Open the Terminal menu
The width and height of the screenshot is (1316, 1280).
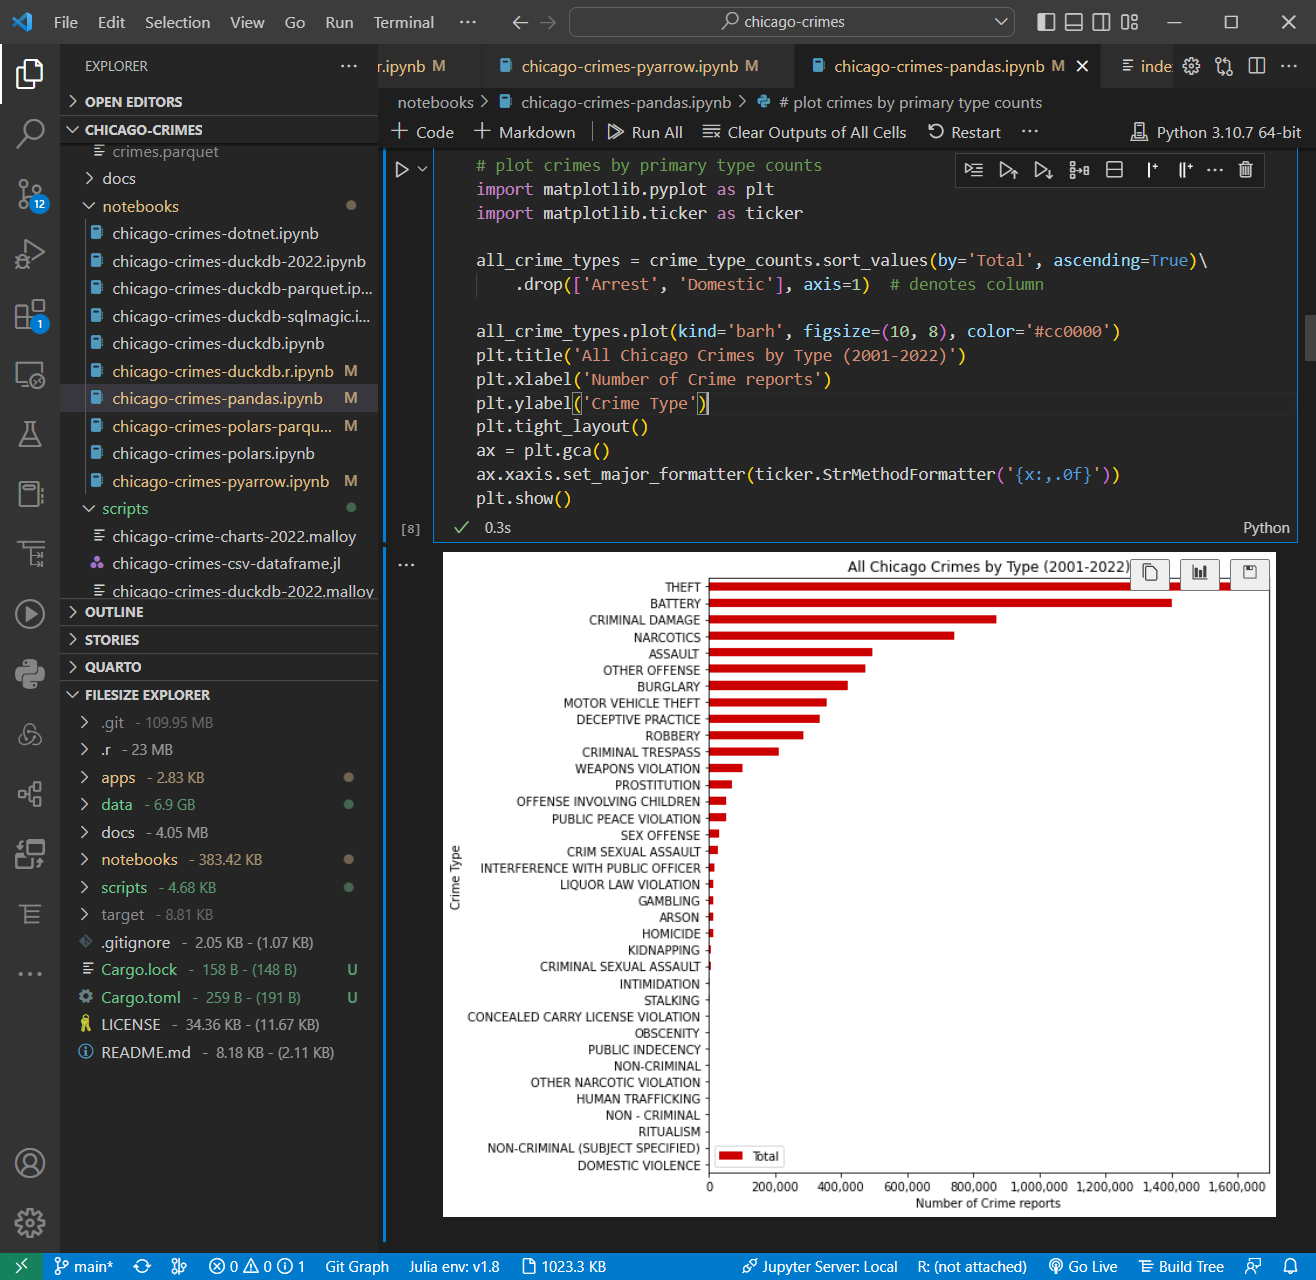coord(403,22)
